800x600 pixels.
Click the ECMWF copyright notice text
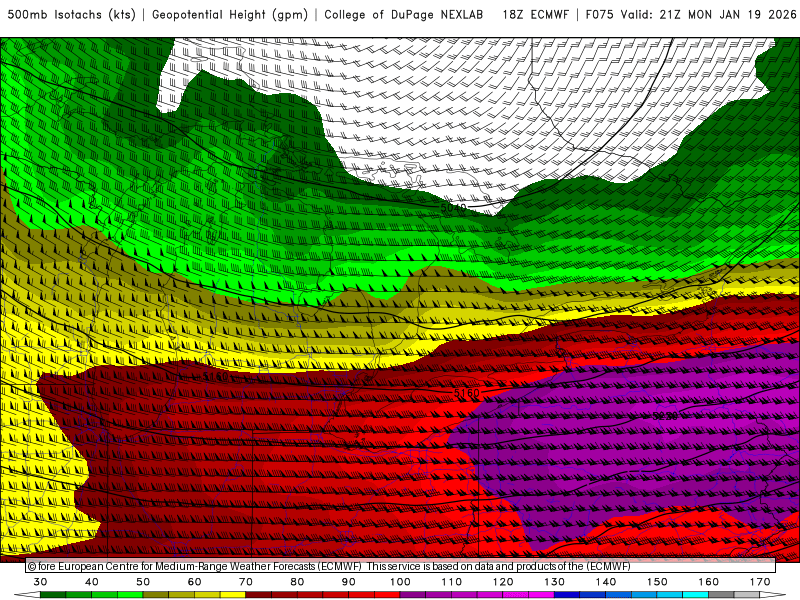[329, 566]
